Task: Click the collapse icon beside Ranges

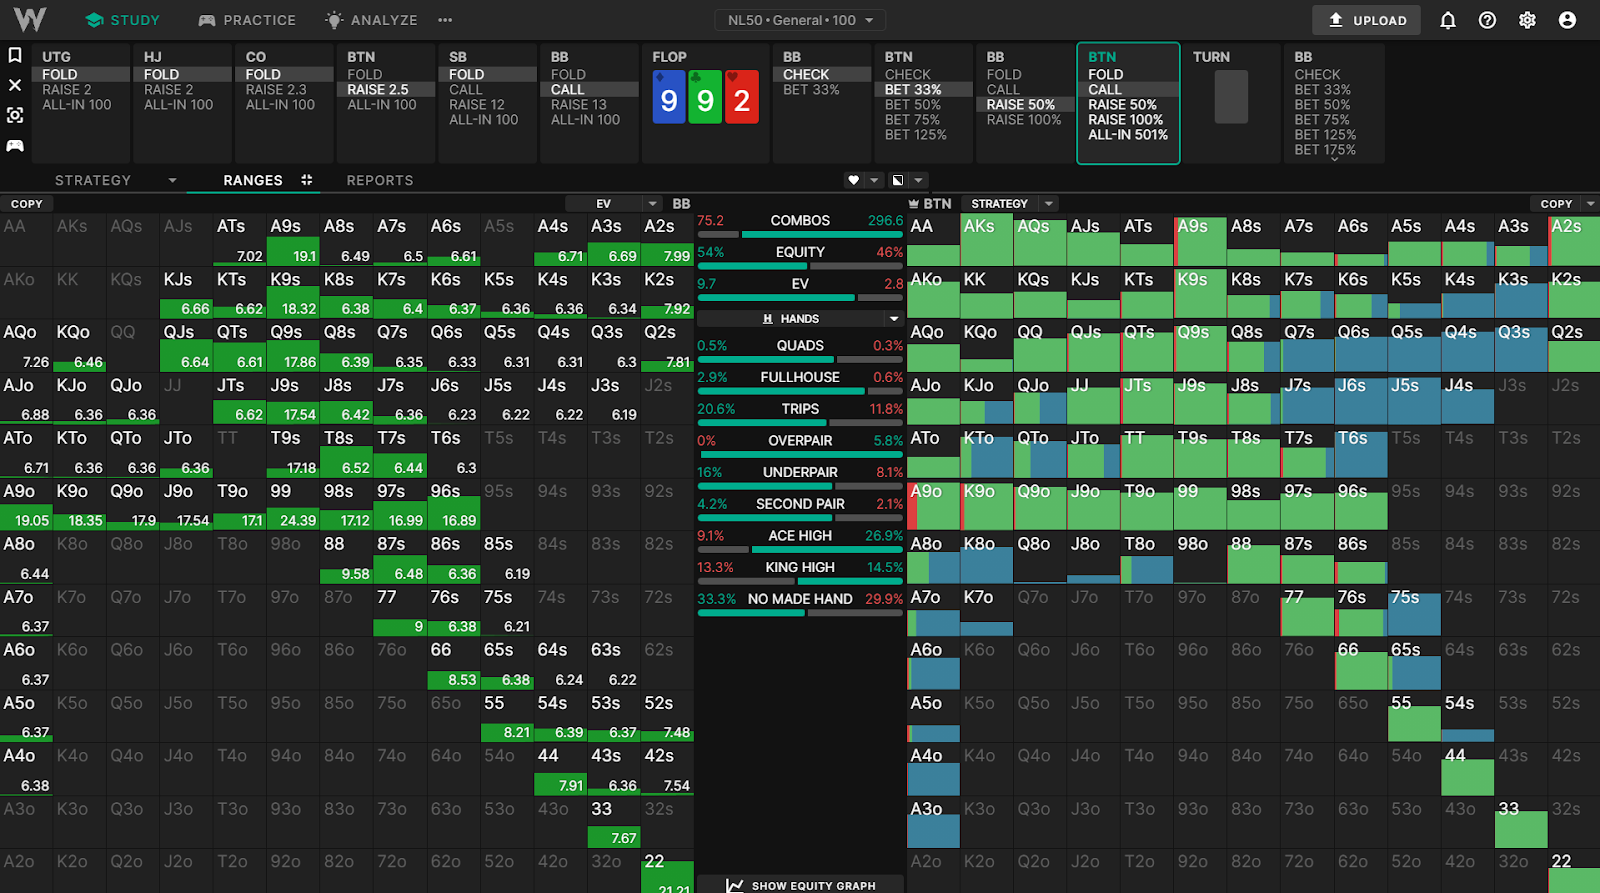Action: (307, 180)
